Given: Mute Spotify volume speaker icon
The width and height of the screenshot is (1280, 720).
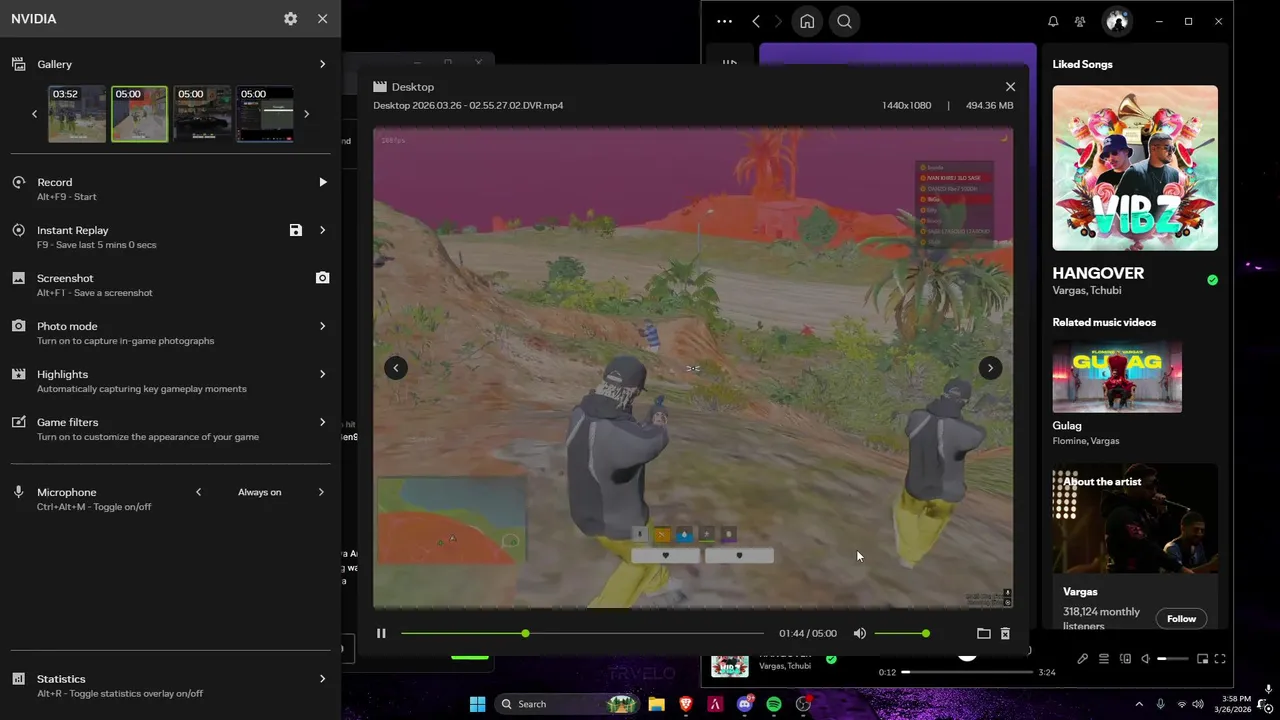Looking at the screenshot, I should pyautogui.click(x=1146, y=659).
